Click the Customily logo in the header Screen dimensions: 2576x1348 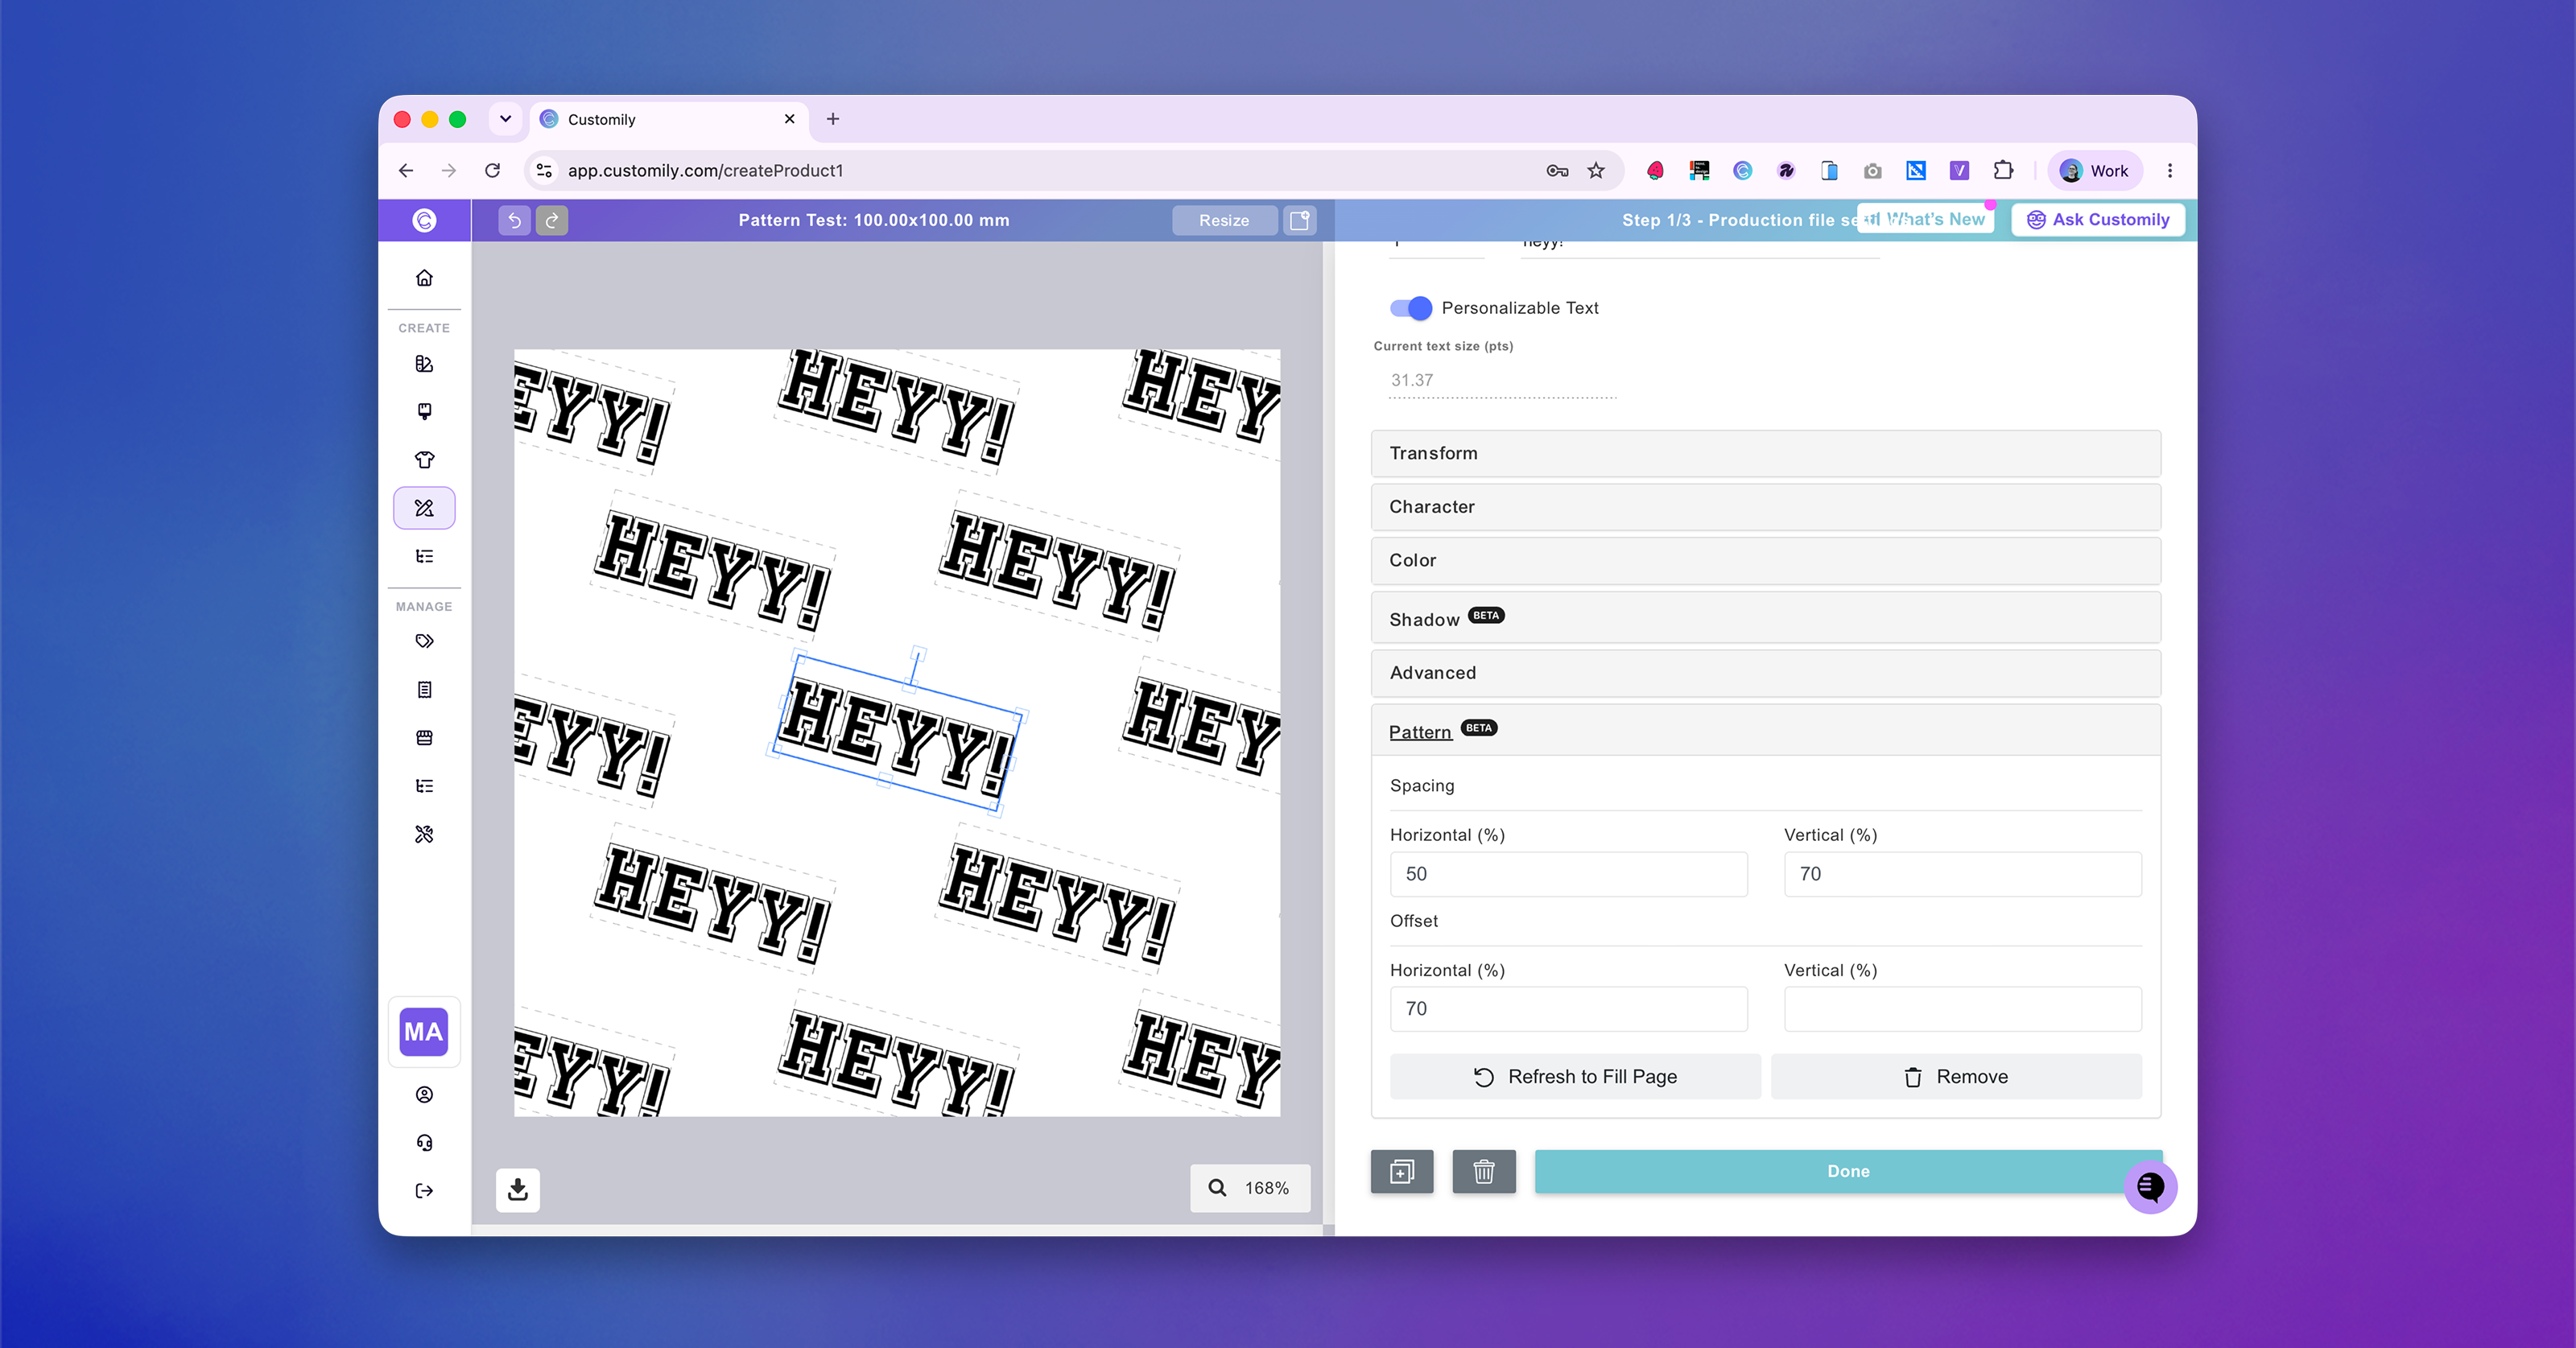click(424, 220)
